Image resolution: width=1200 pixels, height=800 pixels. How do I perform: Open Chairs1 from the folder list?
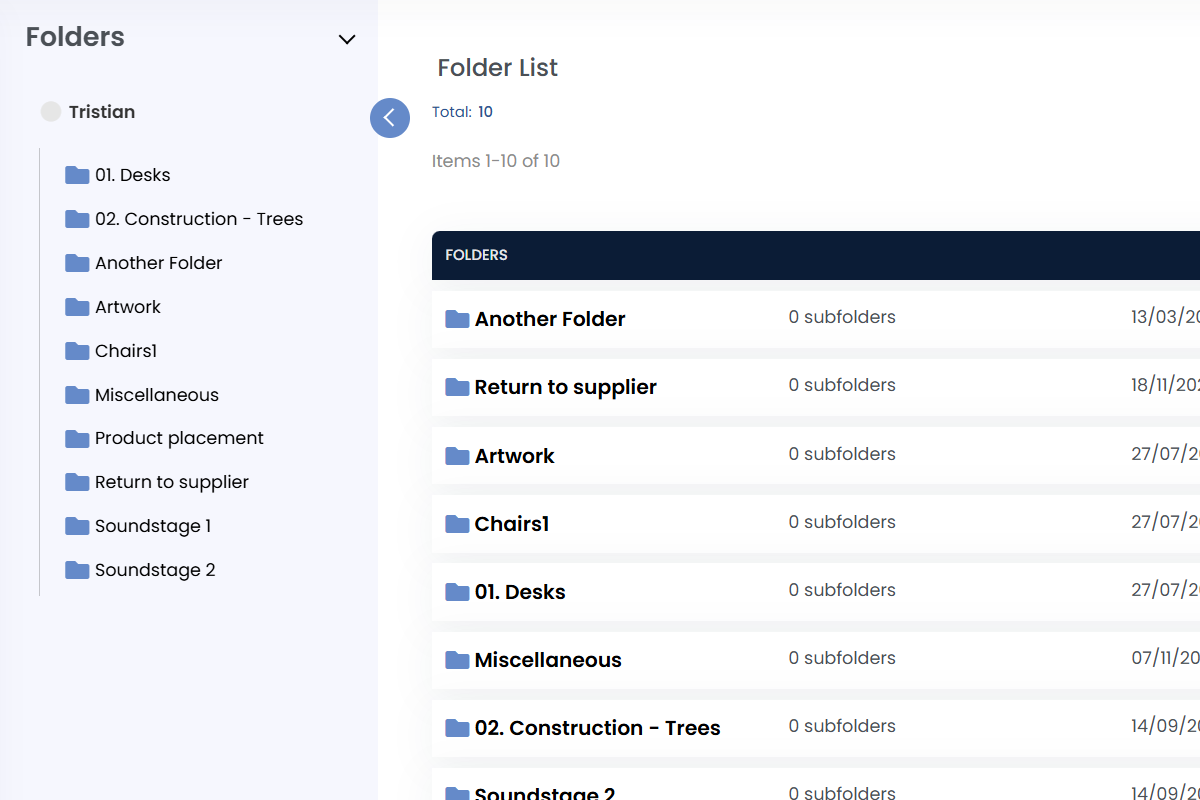[x=512, y=524]
